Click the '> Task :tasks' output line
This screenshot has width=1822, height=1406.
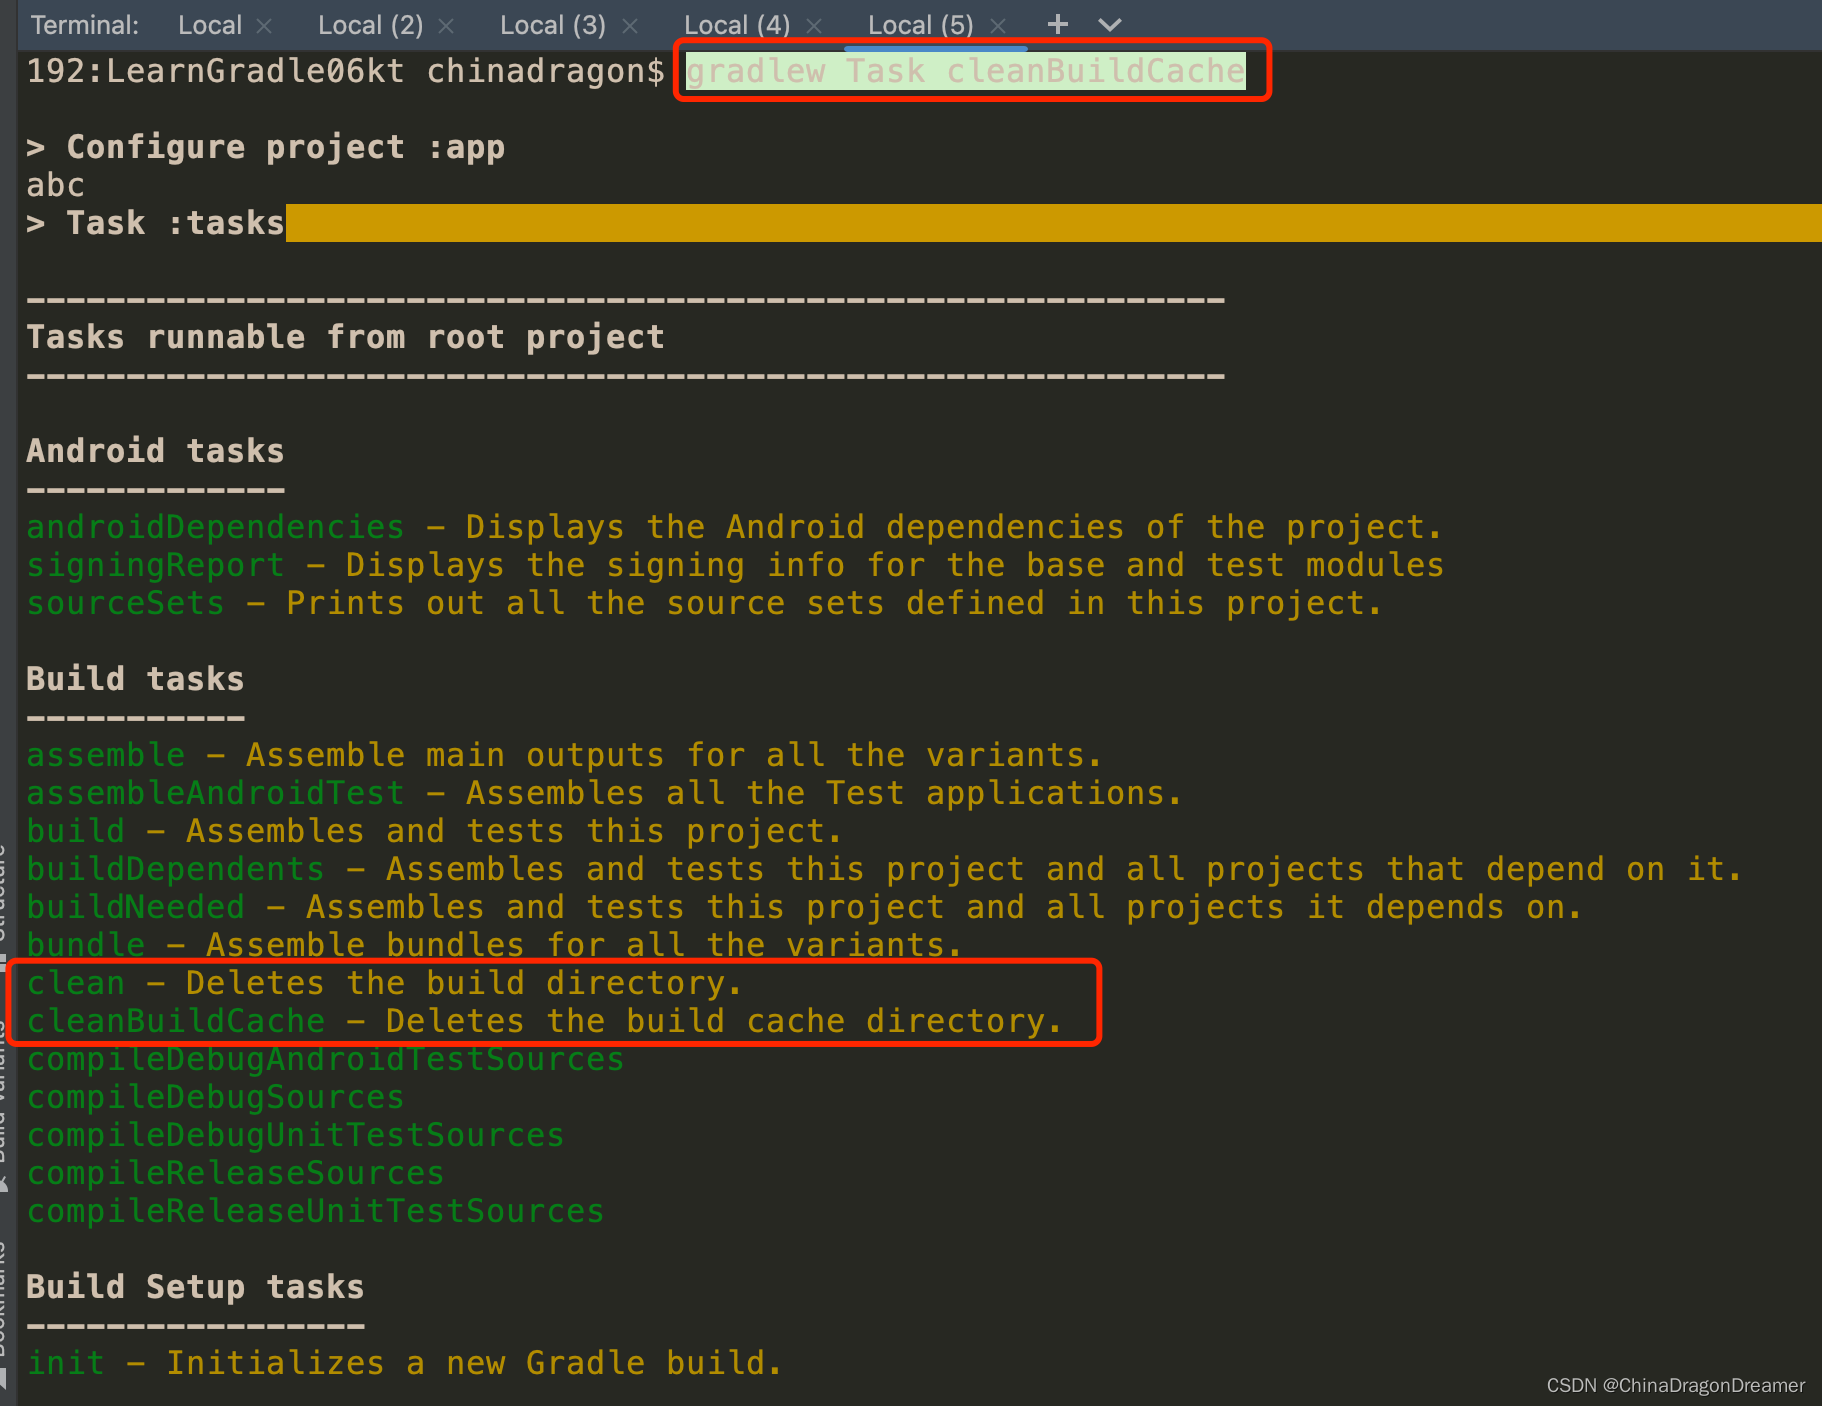point(155,223)
